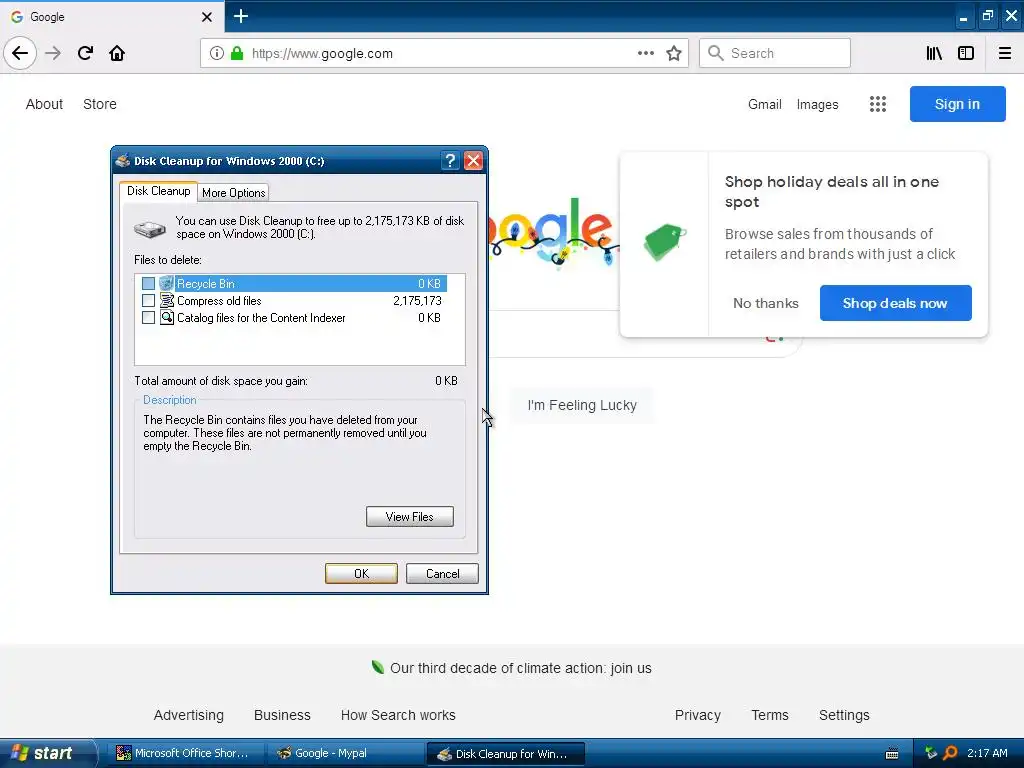Switch to the More Options tab
Screen dimensions: 1024x768
click(x=233, y=193)
